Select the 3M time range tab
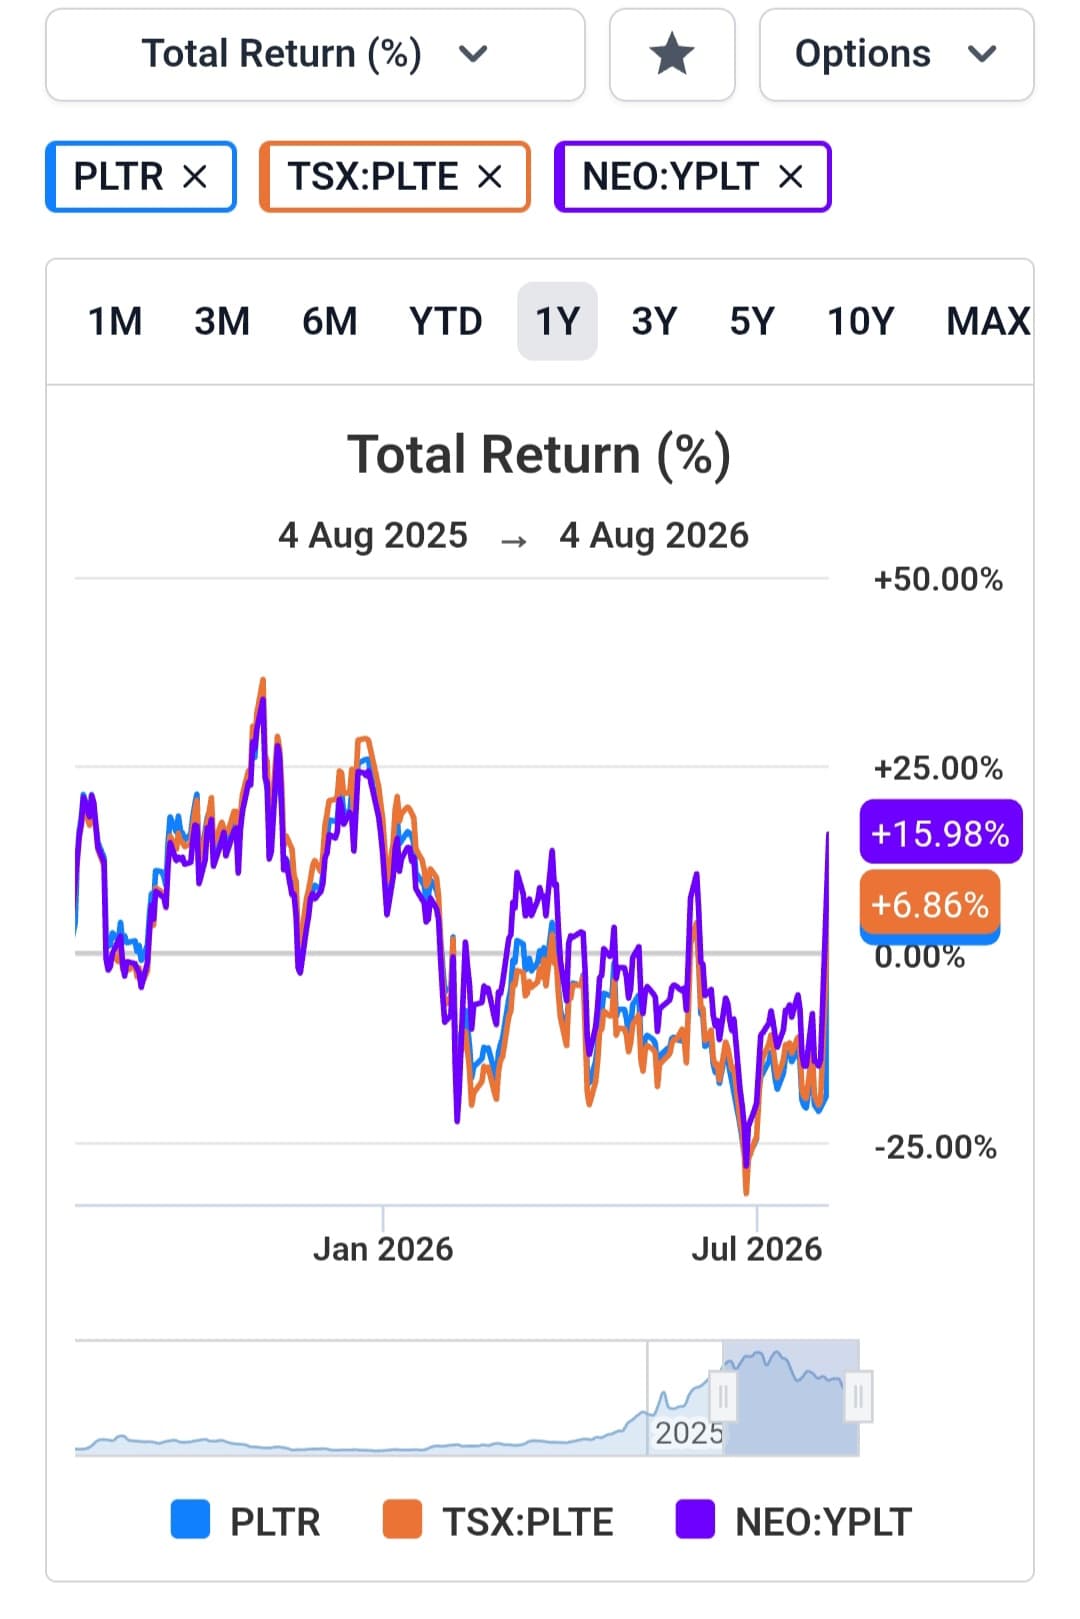This screenshot has width=1080, height=1619. tap(222, 321)
